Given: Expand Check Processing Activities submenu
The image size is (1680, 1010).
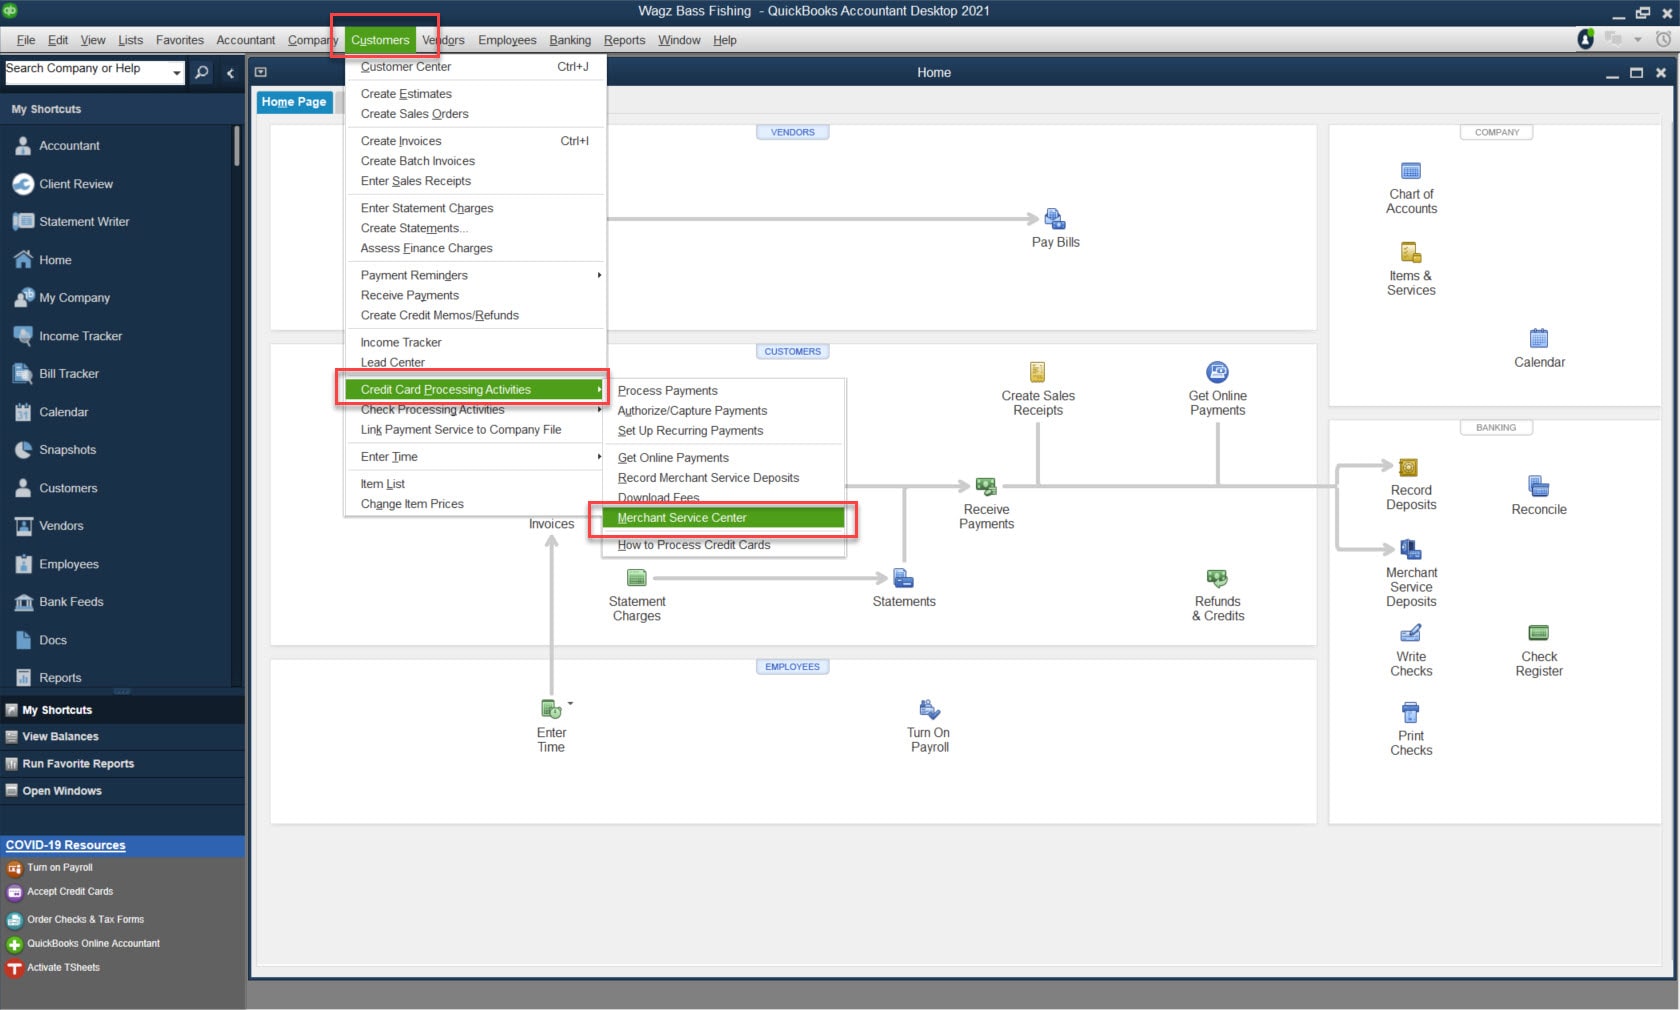Looking at the screenshot, I should point(475,410).
